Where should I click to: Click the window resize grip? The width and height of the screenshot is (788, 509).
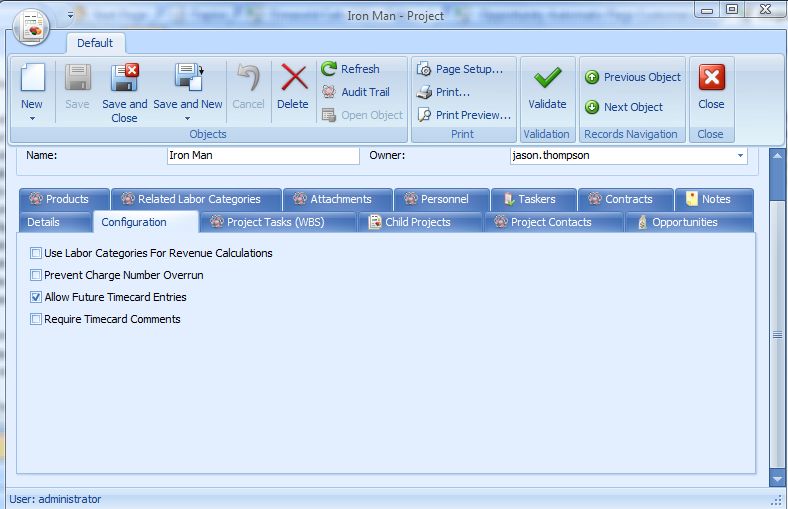click(776, 500)
